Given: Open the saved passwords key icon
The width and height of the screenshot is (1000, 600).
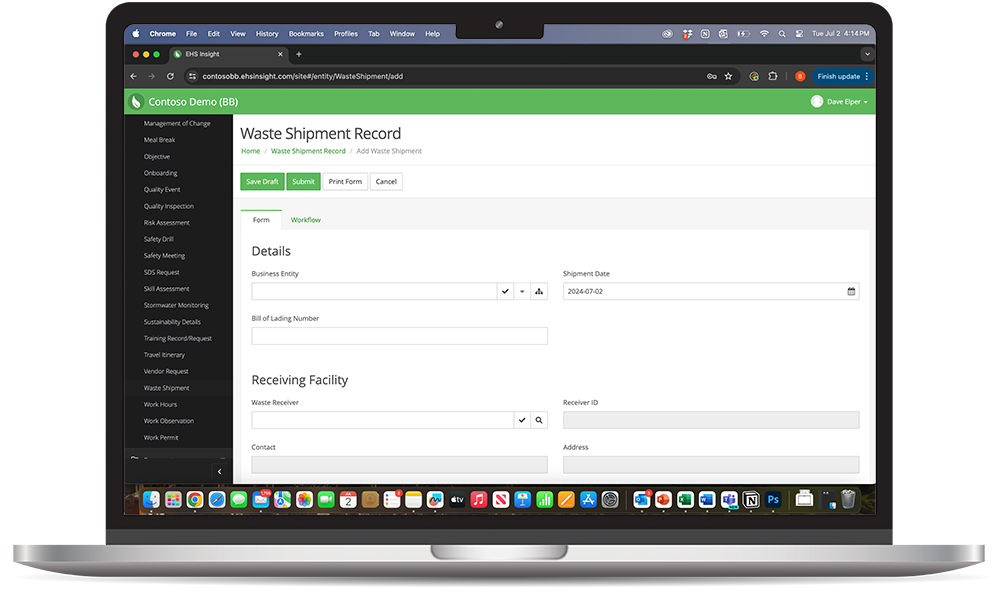Looking at the screenshot, I should [x=712, y=77].
